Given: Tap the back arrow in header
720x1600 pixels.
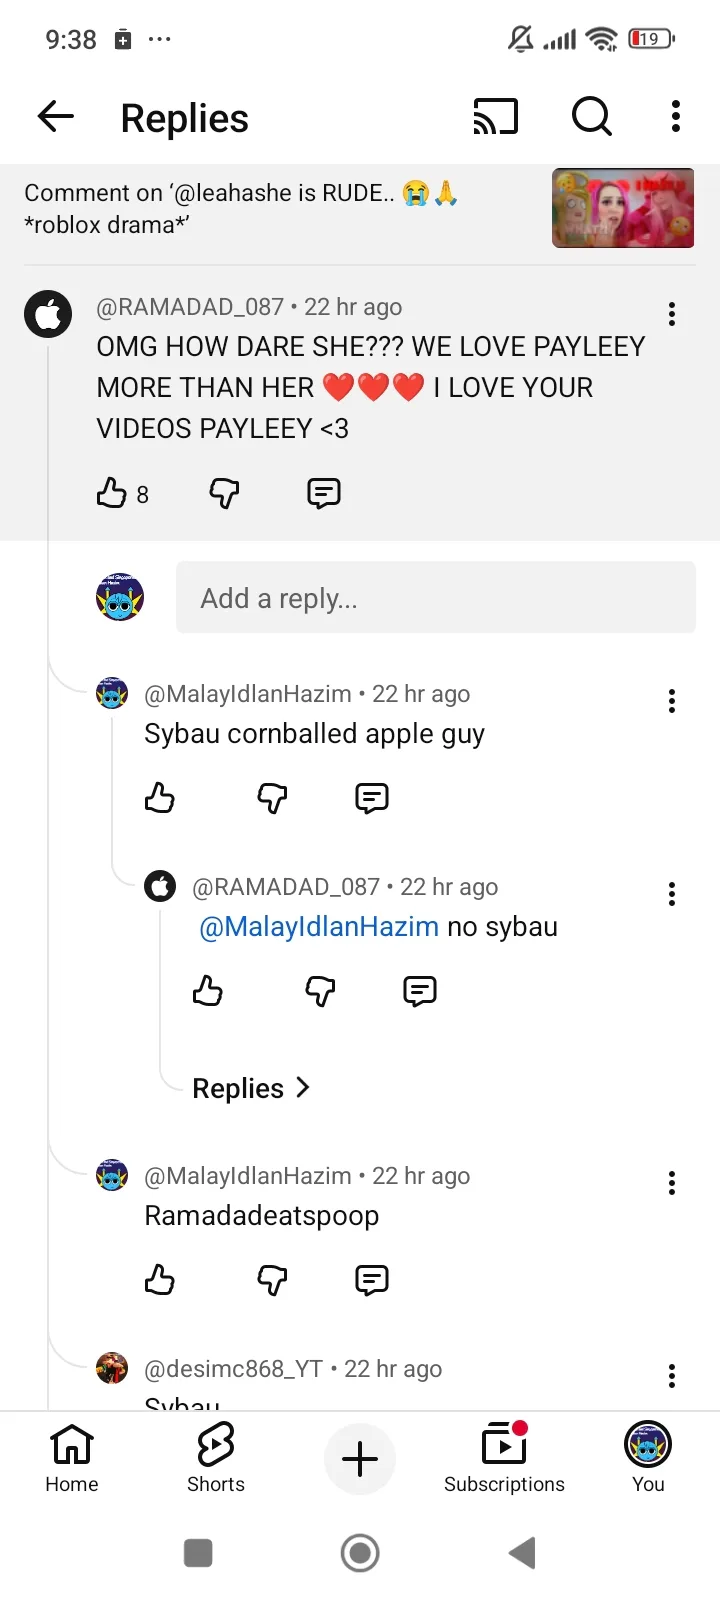Looking at the screenshot, I should coord(56,117).
